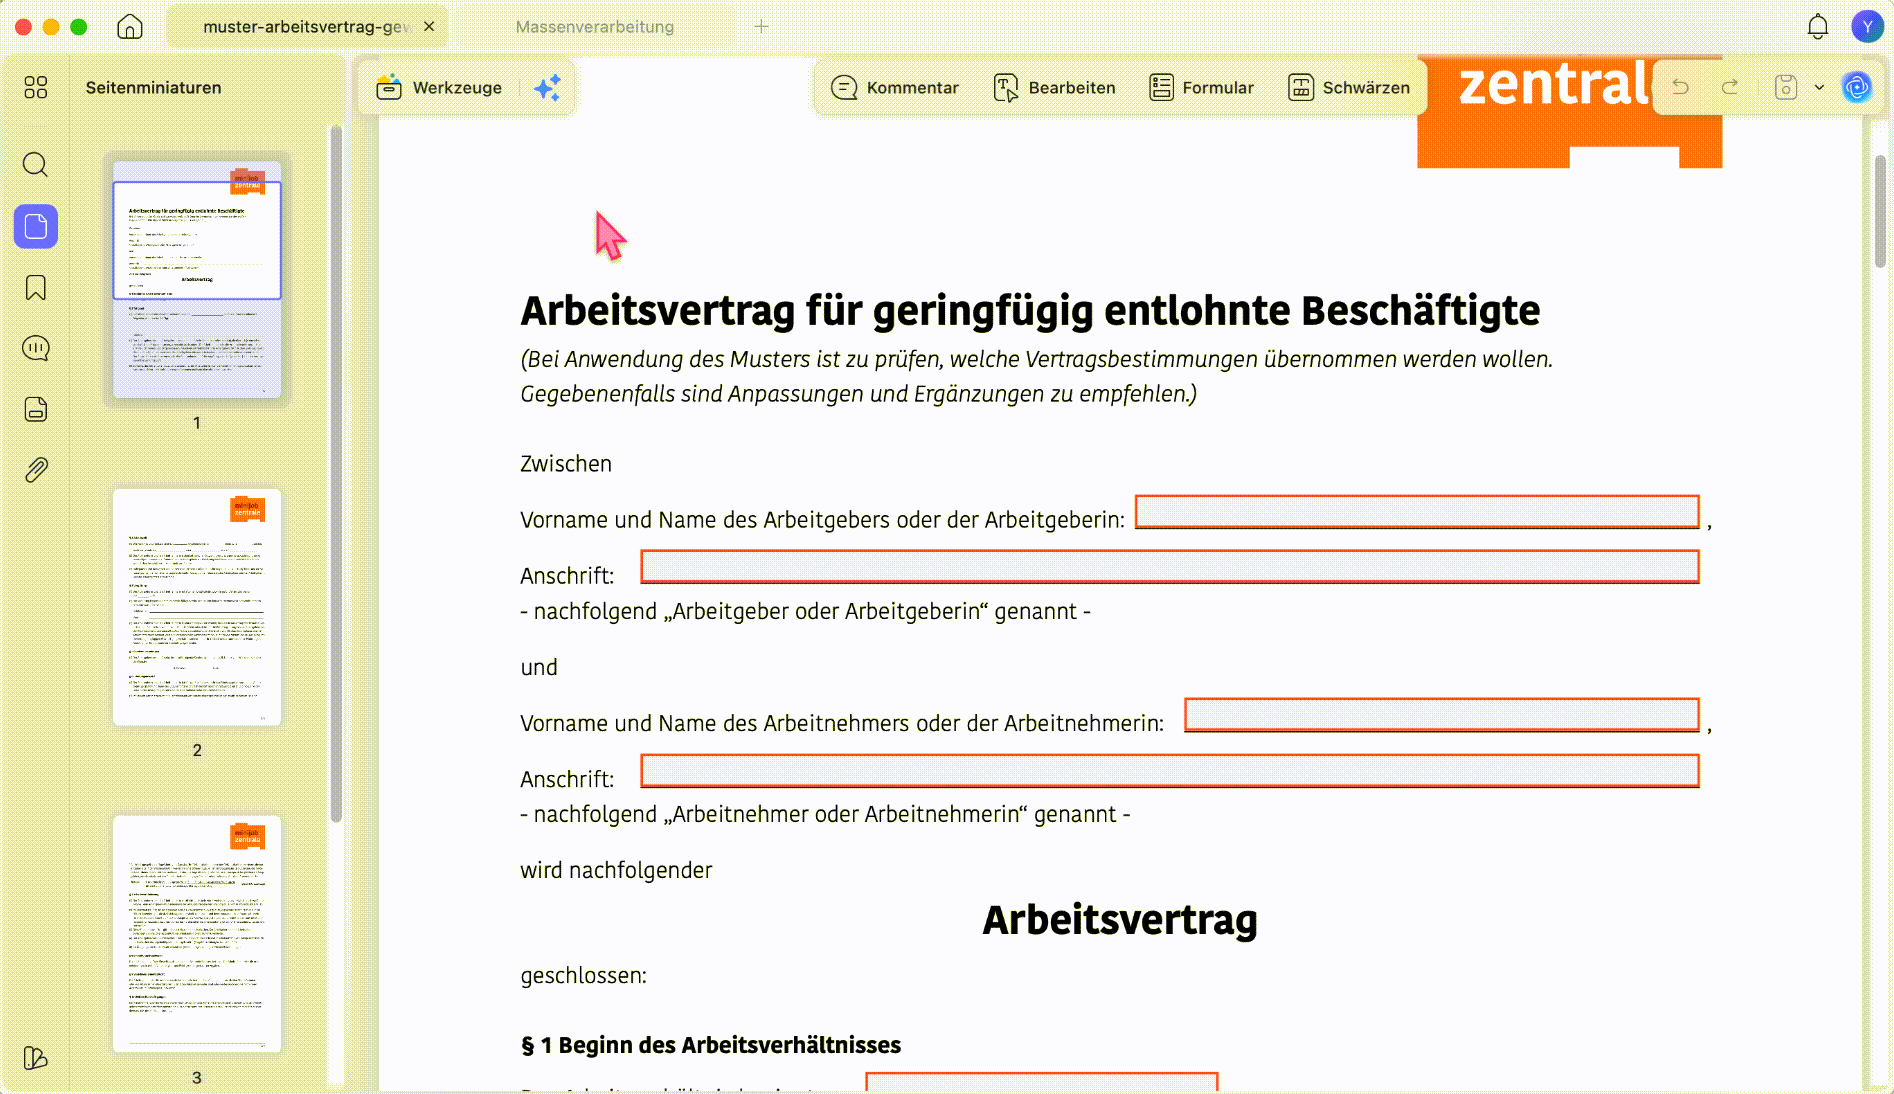Click the Arbeitnehmer Anschrift input field
Screen dimensions: 1894x1094
[1170, 771]
